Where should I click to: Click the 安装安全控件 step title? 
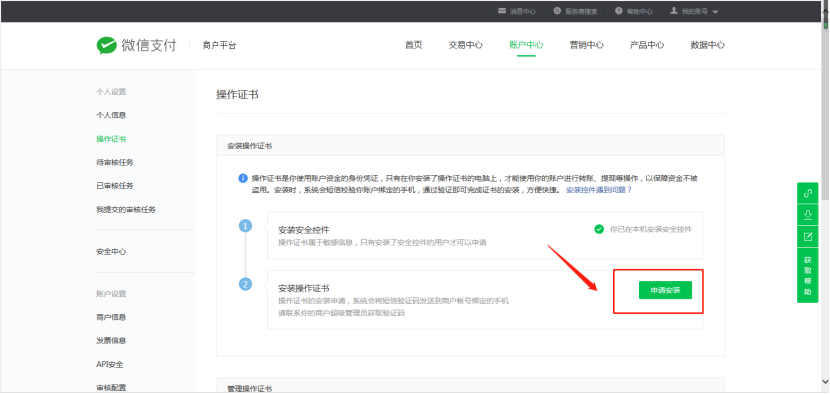tap(304, 230)
